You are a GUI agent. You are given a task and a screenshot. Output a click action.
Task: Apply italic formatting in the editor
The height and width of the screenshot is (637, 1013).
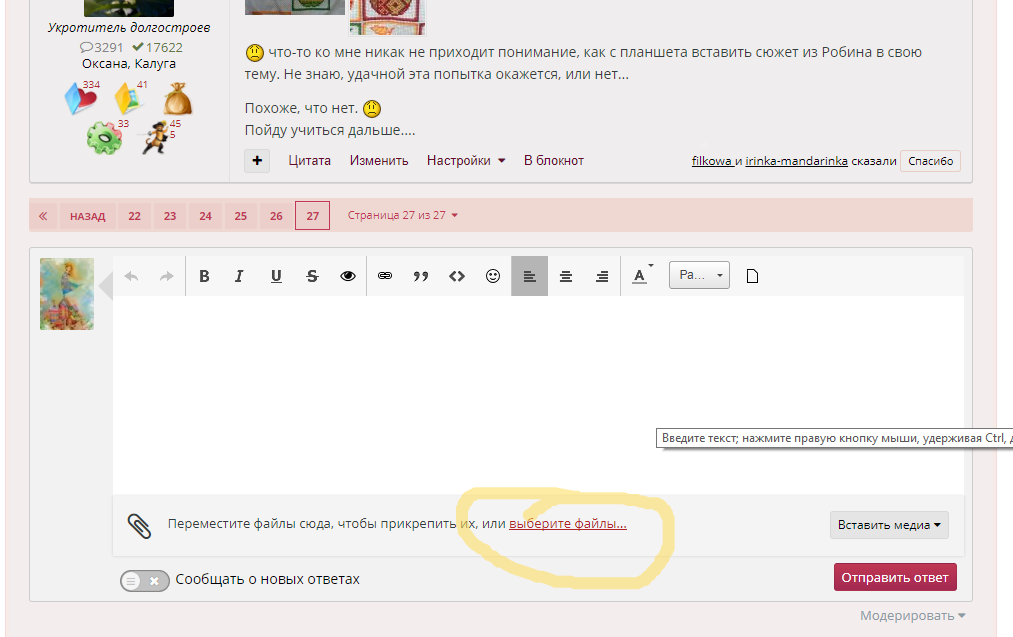click(x=239, y=276)
